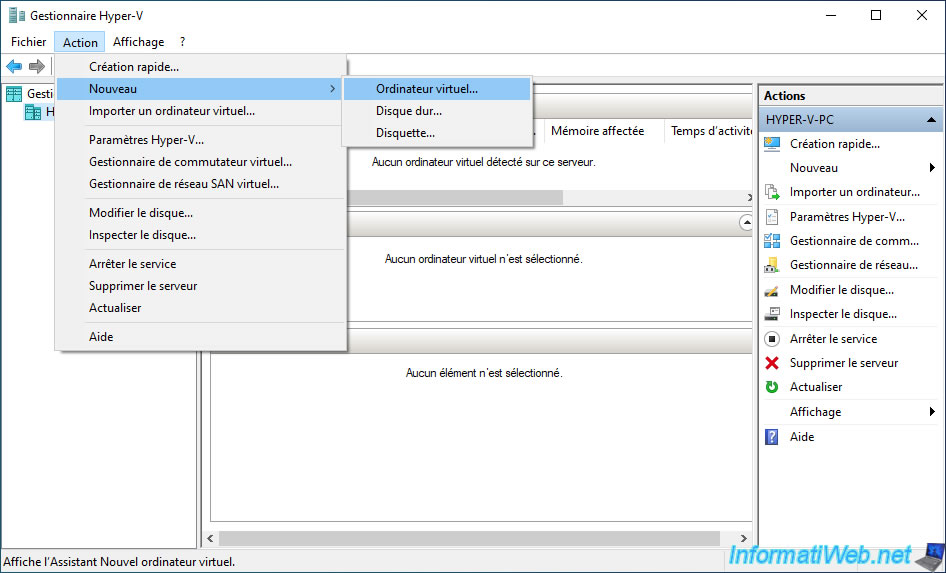Click the forward arrow toolbar icon
The height and width of the screenshot is (573, 946).
pyautogui.click(x=37, y=66)
